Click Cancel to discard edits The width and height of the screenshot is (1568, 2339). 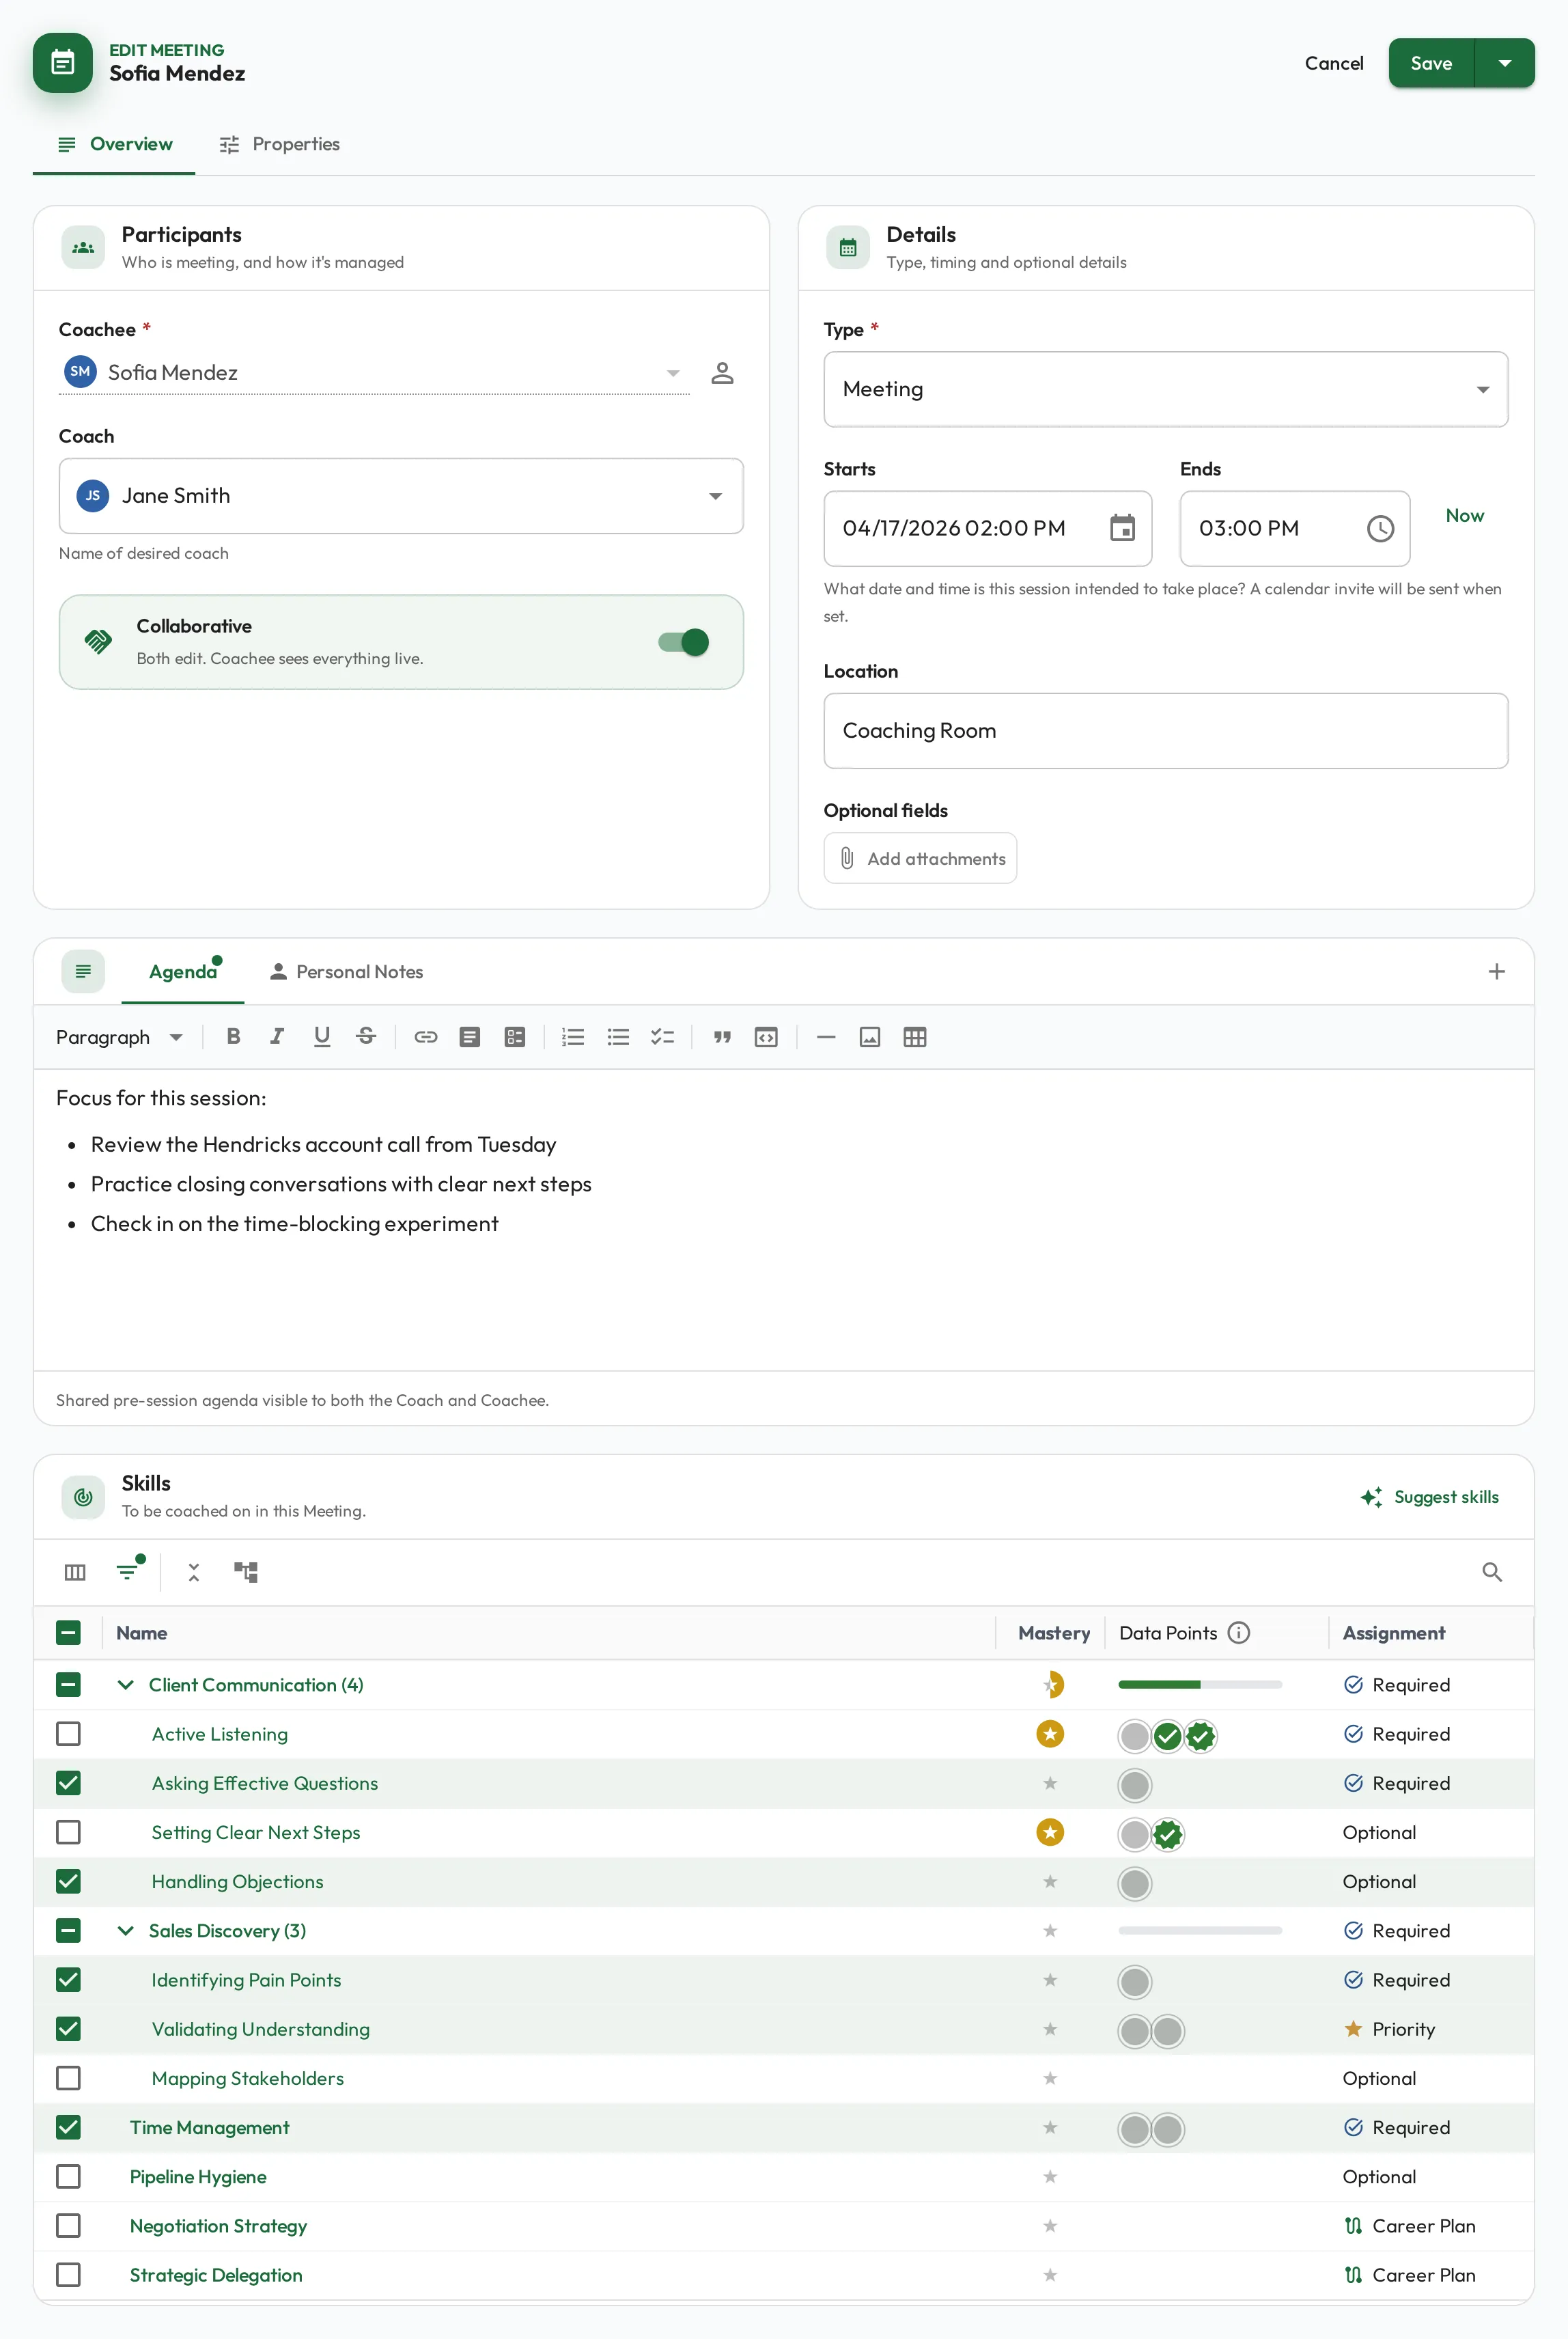click(1334, 63)
